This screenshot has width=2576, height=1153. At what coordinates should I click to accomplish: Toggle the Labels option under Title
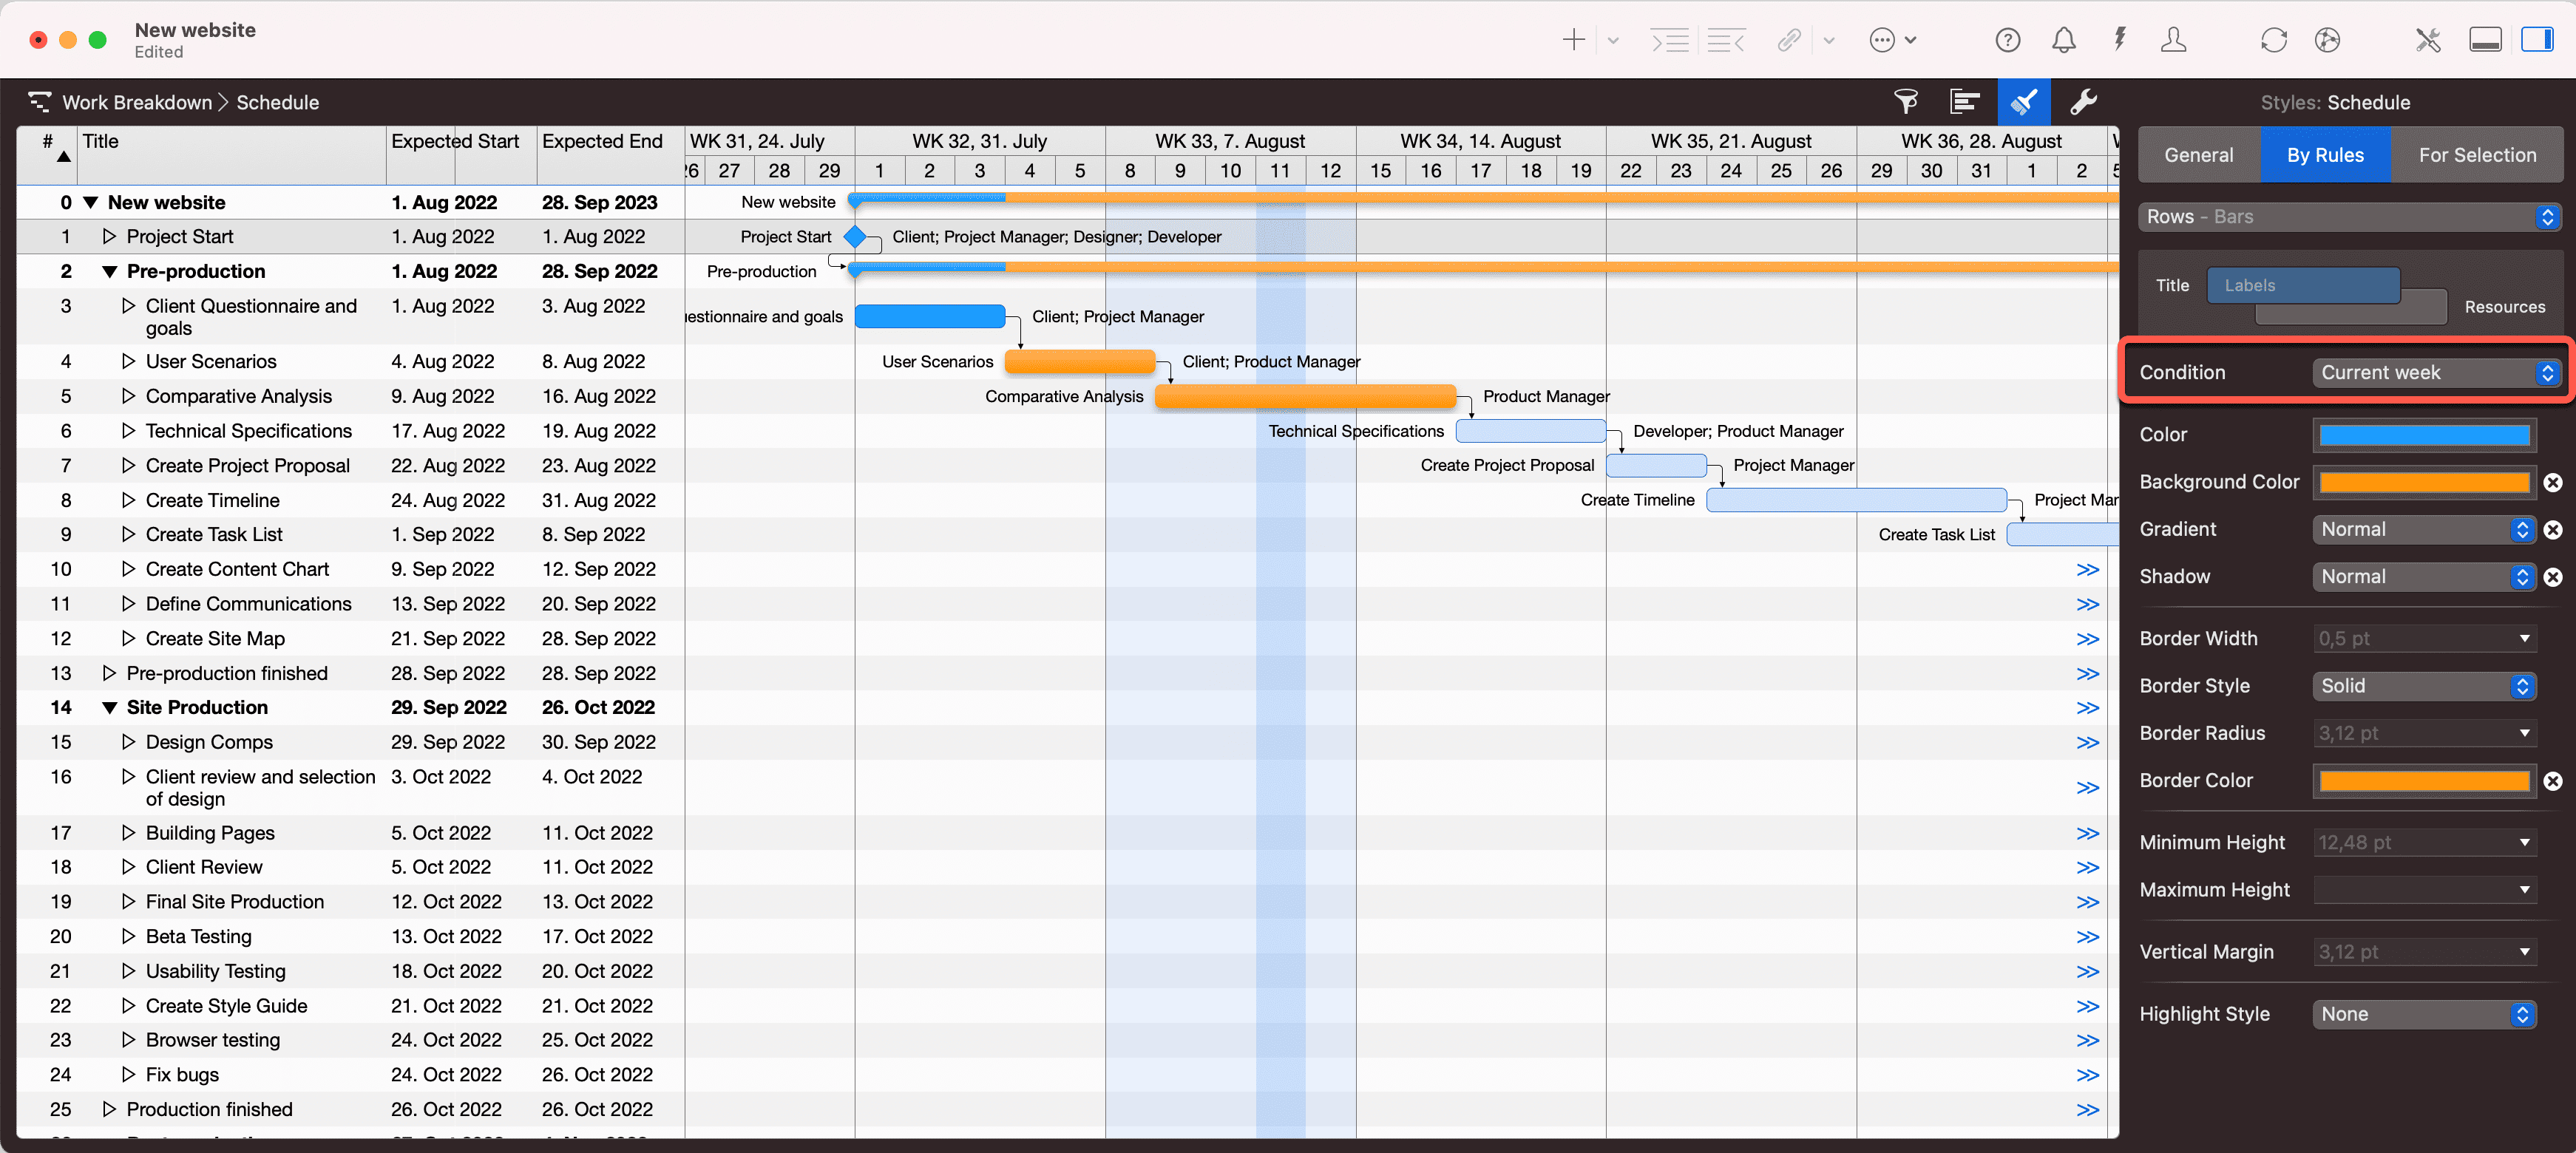tap(2304, 285)
